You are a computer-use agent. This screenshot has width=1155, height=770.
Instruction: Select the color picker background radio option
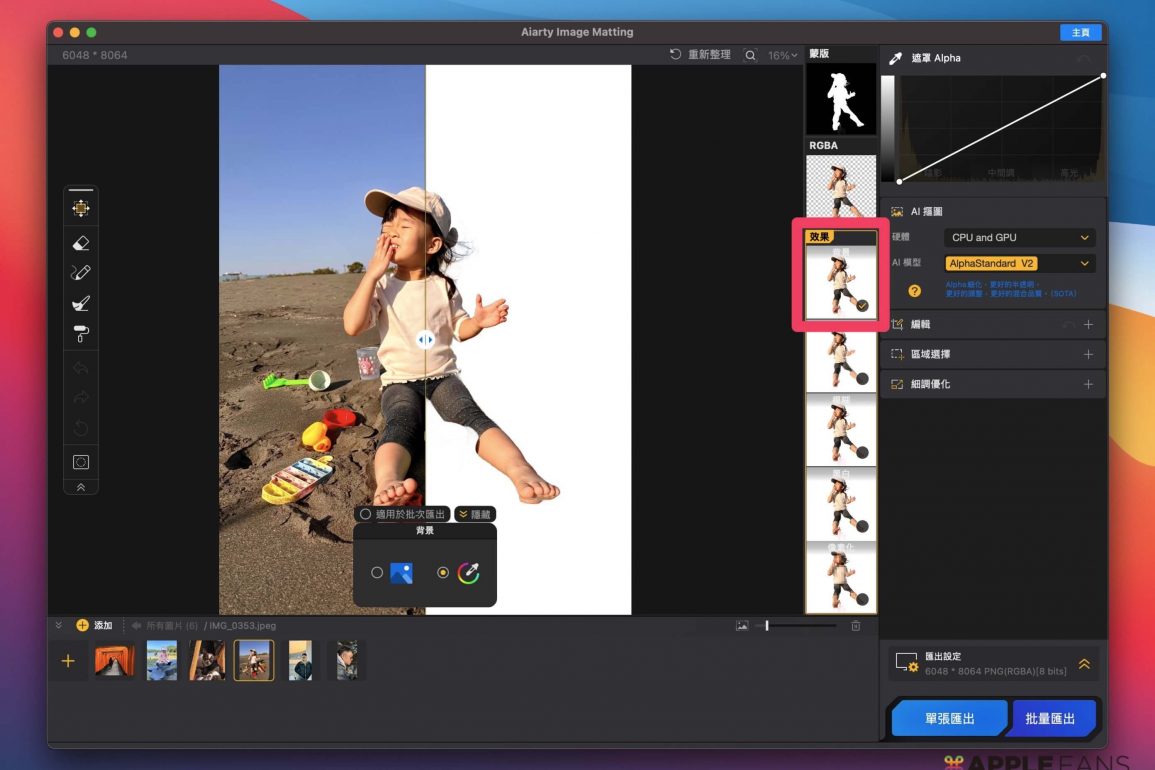tap(443, 573)
